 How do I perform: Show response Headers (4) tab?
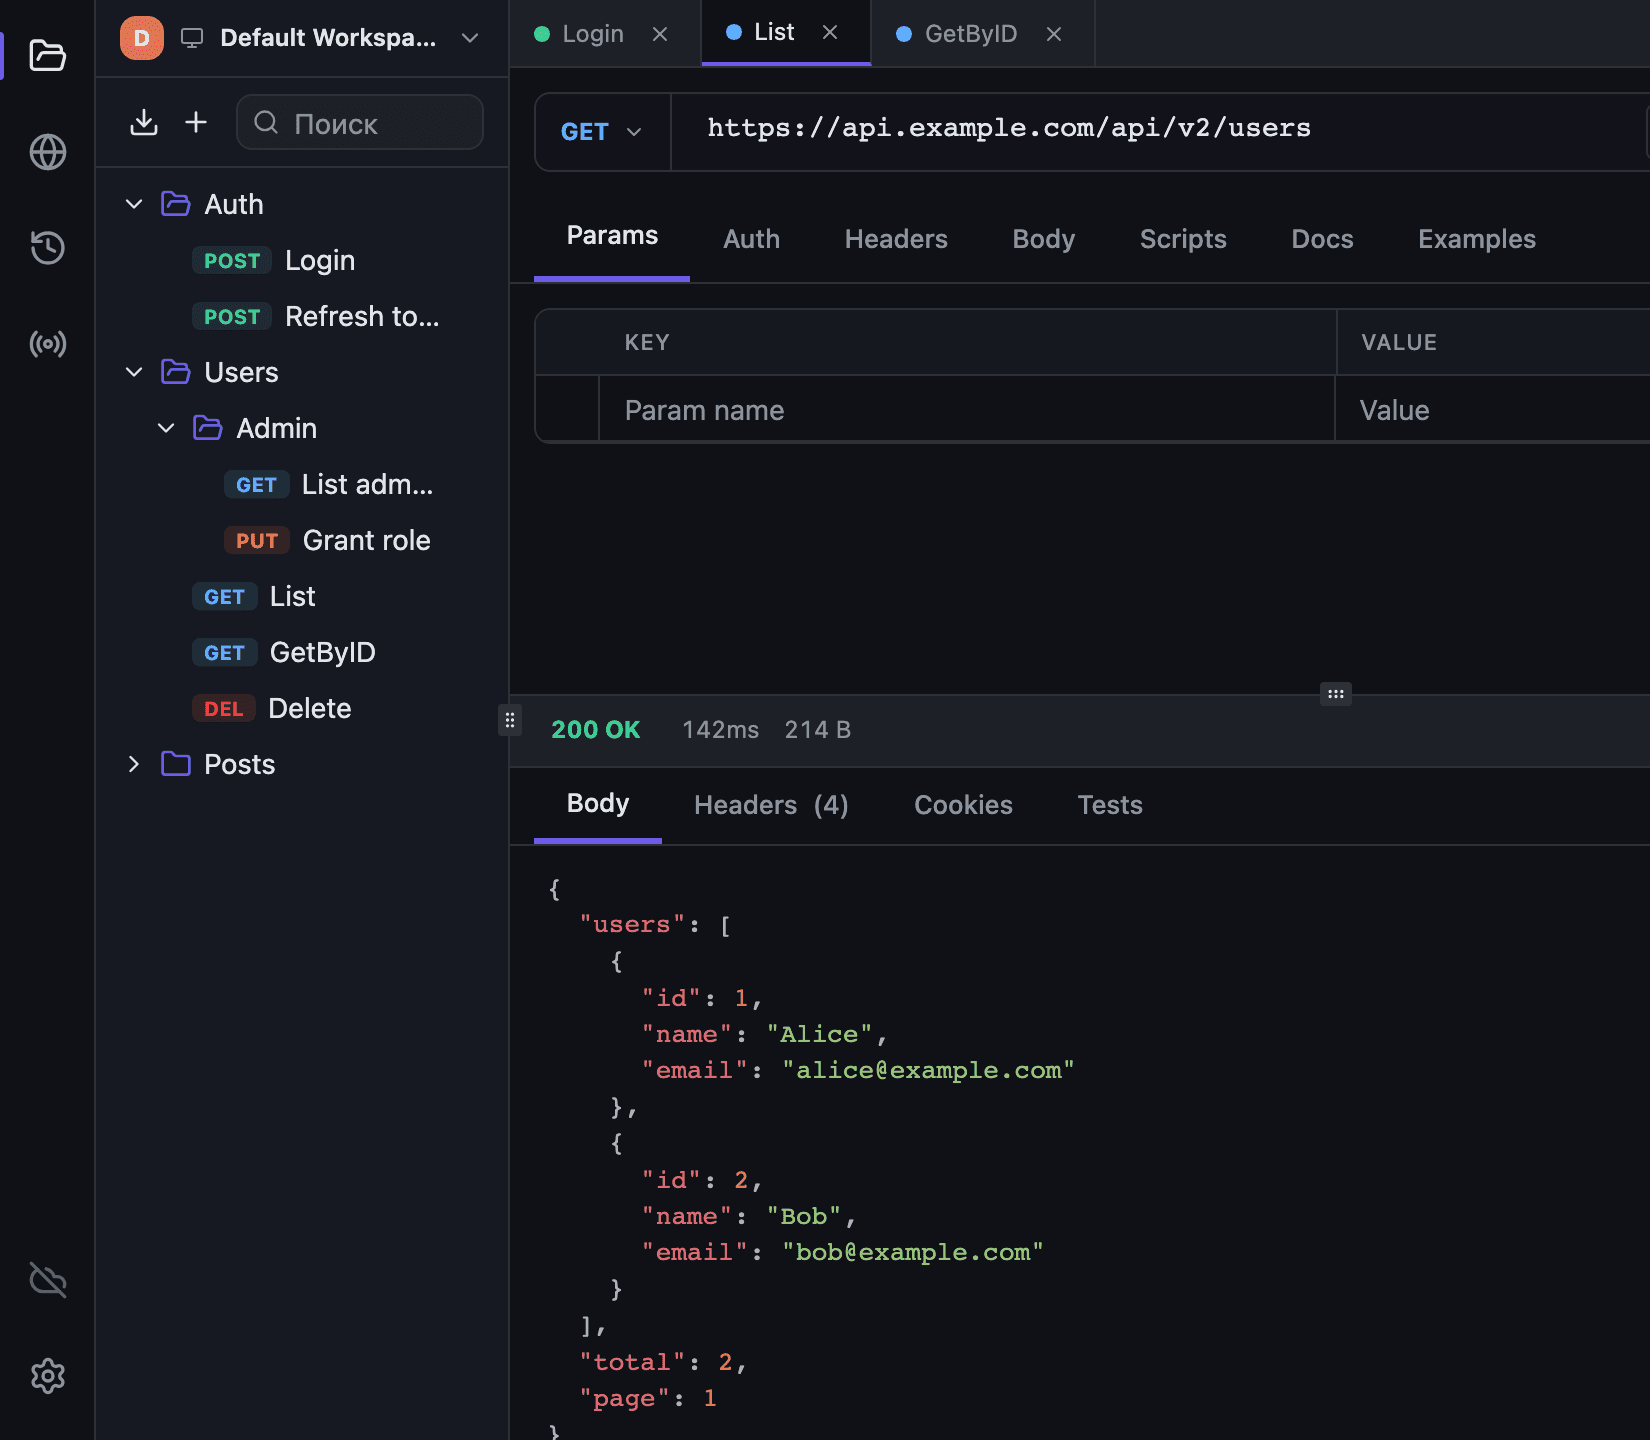[771, 805]
